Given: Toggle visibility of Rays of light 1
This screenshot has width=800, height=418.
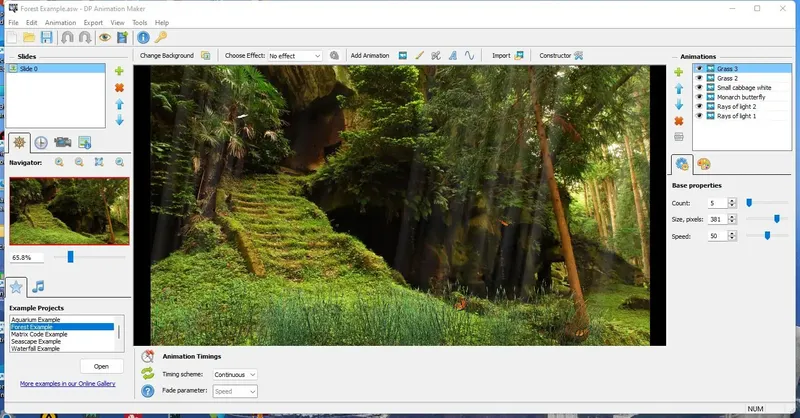Looking at the screenshot, I should pyautogui.click(x=699, y=116).
